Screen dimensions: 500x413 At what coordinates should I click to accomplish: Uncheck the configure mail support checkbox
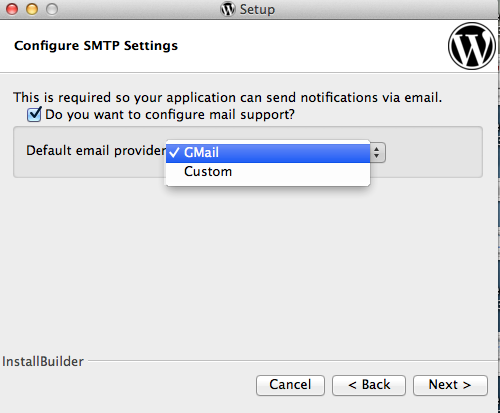tap(34, 114)
